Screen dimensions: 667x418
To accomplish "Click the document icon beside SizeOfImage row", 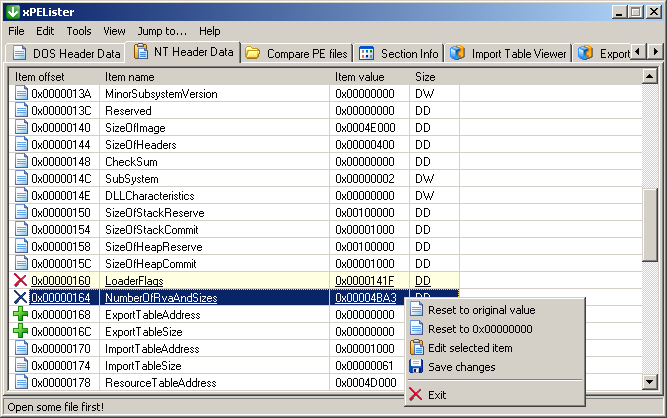I will 20,127.
